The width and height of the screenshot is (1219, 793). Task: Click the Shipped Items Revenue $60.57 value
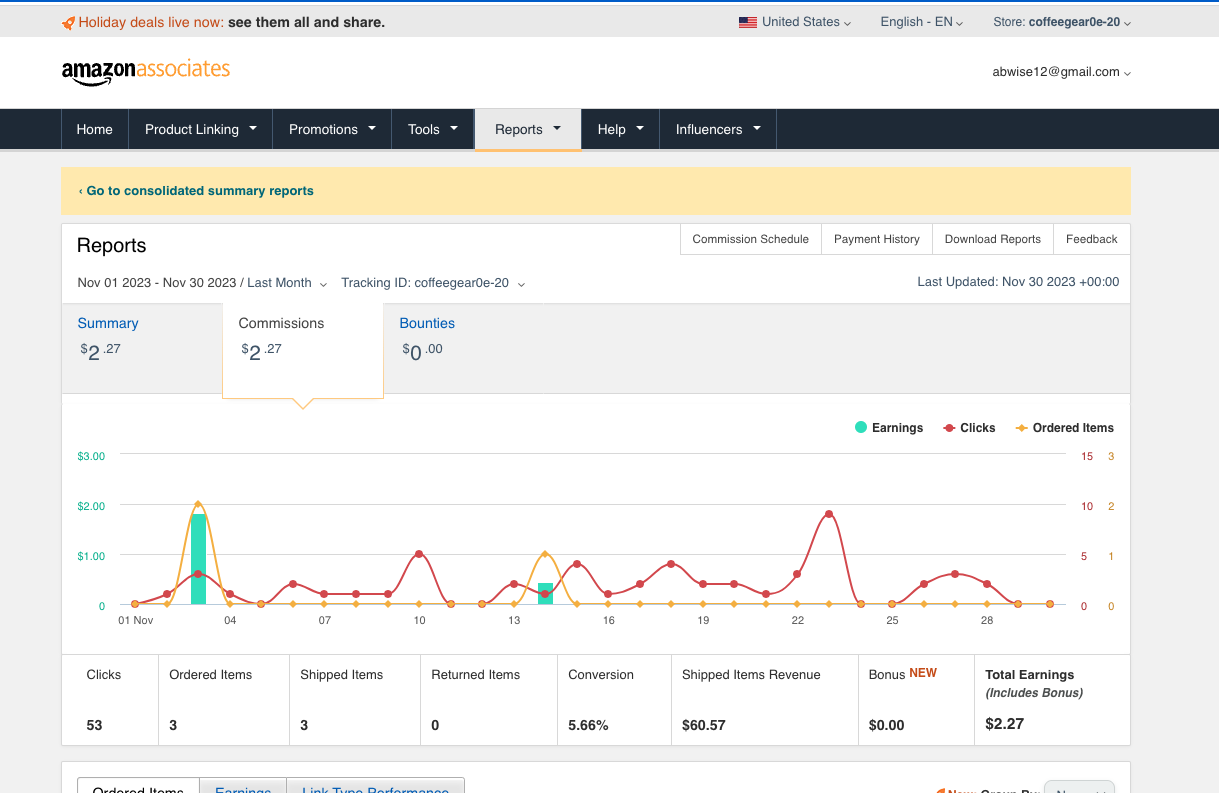pyautogui.click(x=704, y=725)
